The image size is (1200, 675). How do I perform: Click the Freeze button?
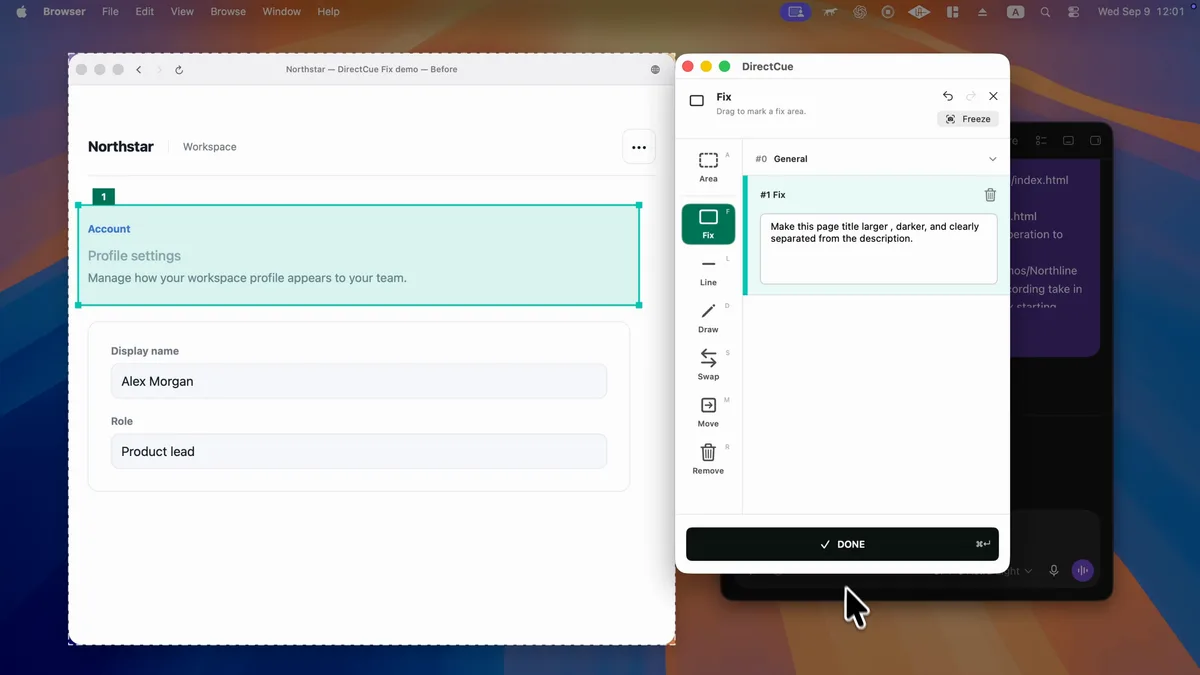tap(968, 119)
